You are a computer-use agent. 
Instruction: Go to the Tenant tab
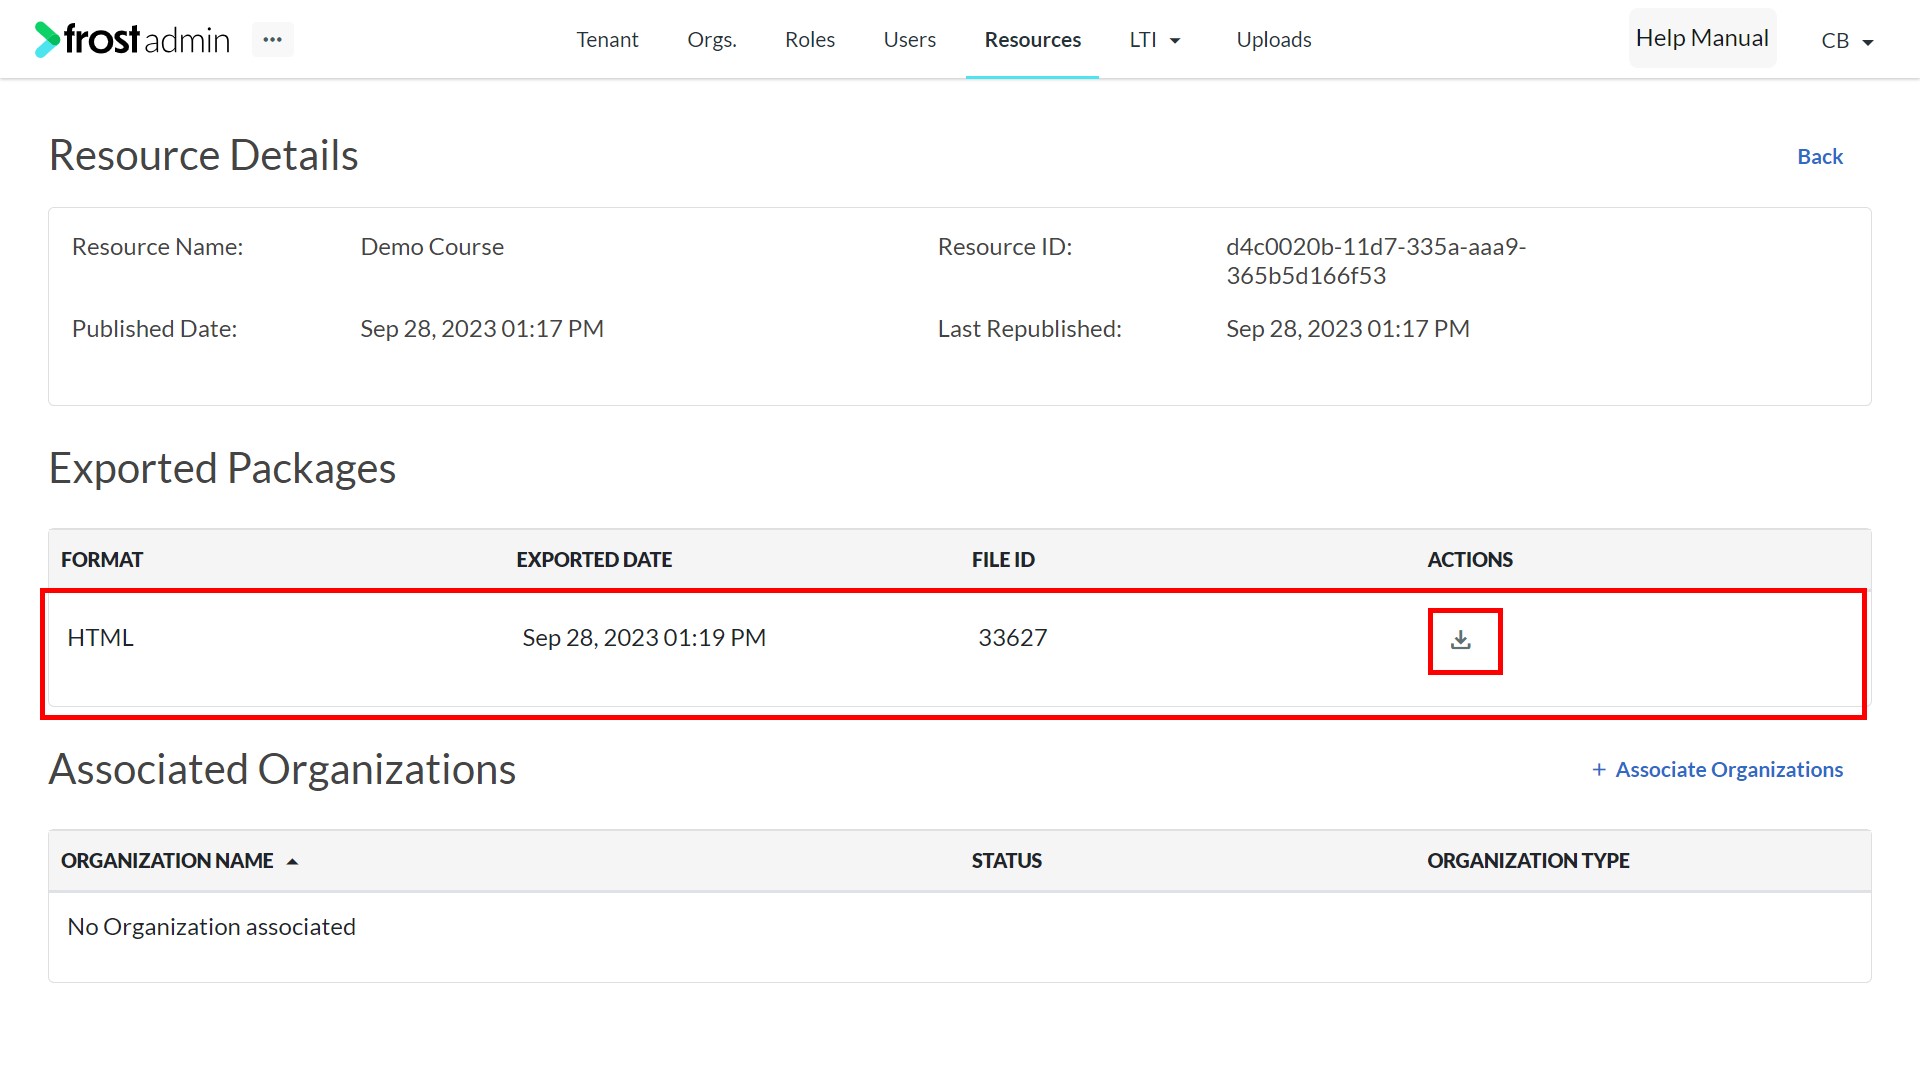click(607, 40)
